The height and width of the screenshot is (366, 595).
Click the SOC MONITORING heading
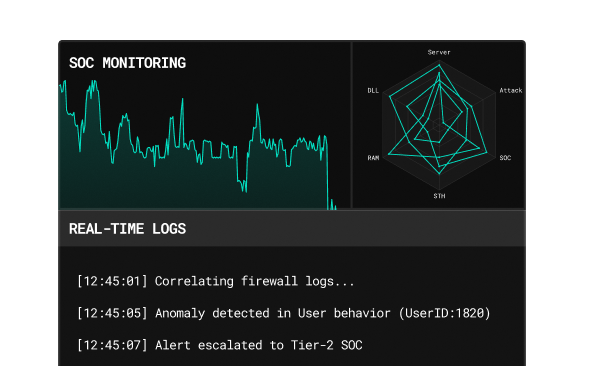point(128,63)
